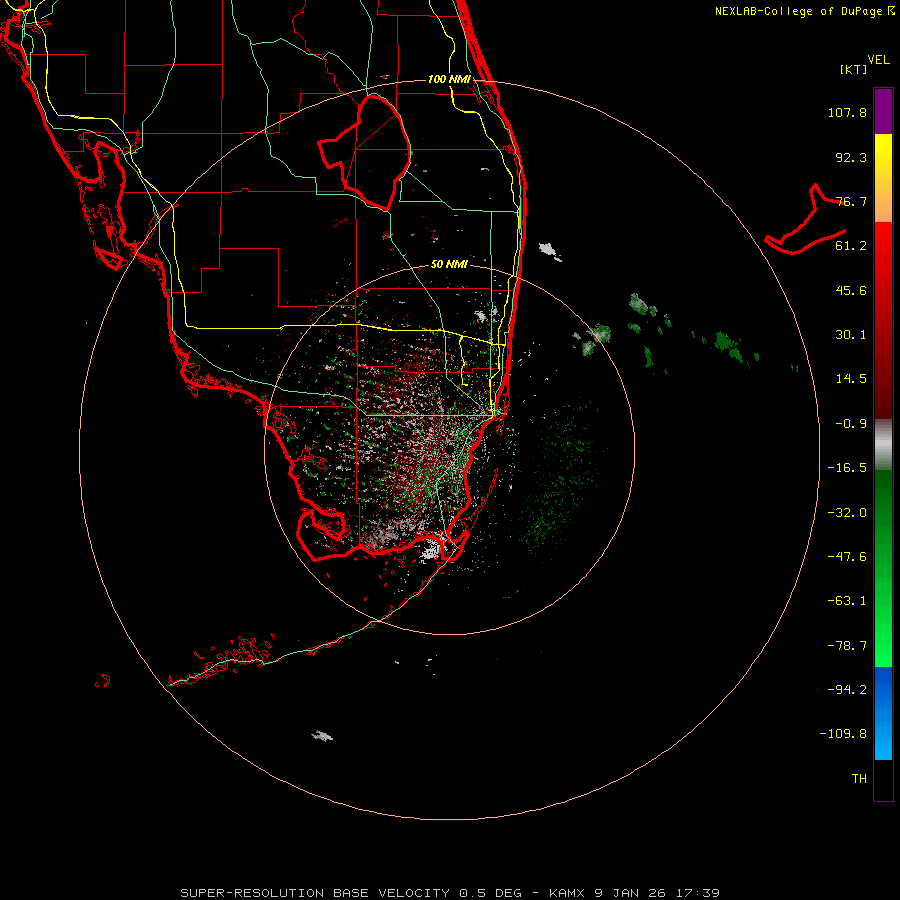Select the 61.2 legend value
Viewport: 900px width, 900px height.
pos(851,246)
